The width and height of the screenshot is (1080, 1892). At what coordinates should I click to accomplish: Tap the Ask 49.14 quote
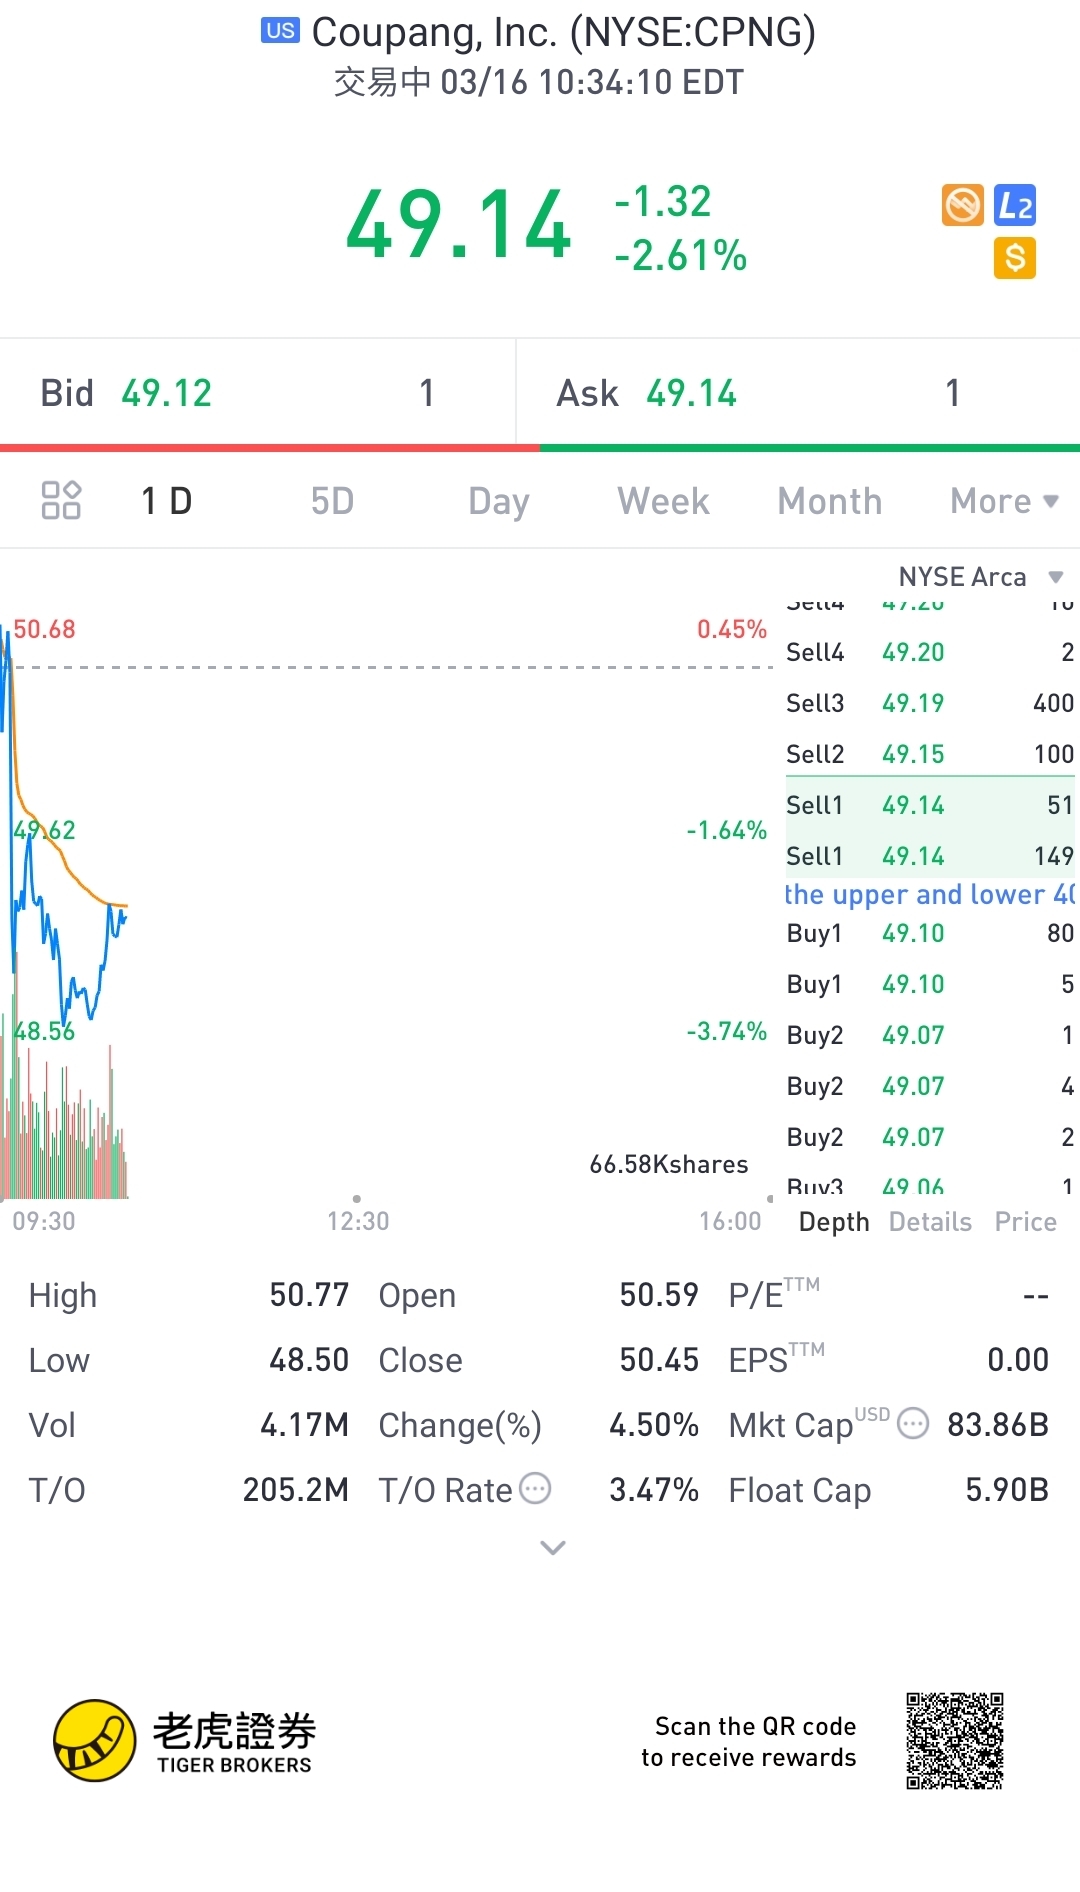798,393
